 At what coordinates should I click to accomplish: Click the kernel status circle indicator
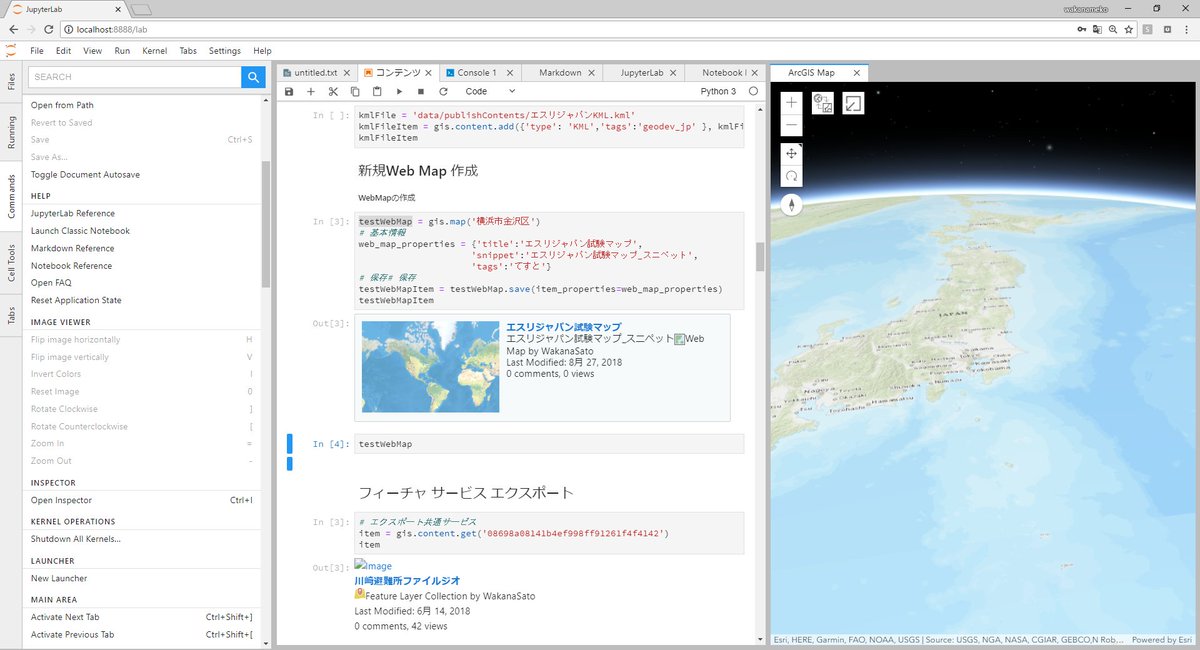[x=754, y=91]
